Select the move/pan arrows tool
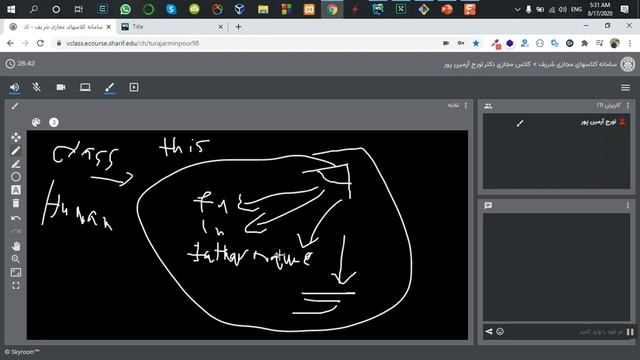 click(x=16, y=137)
